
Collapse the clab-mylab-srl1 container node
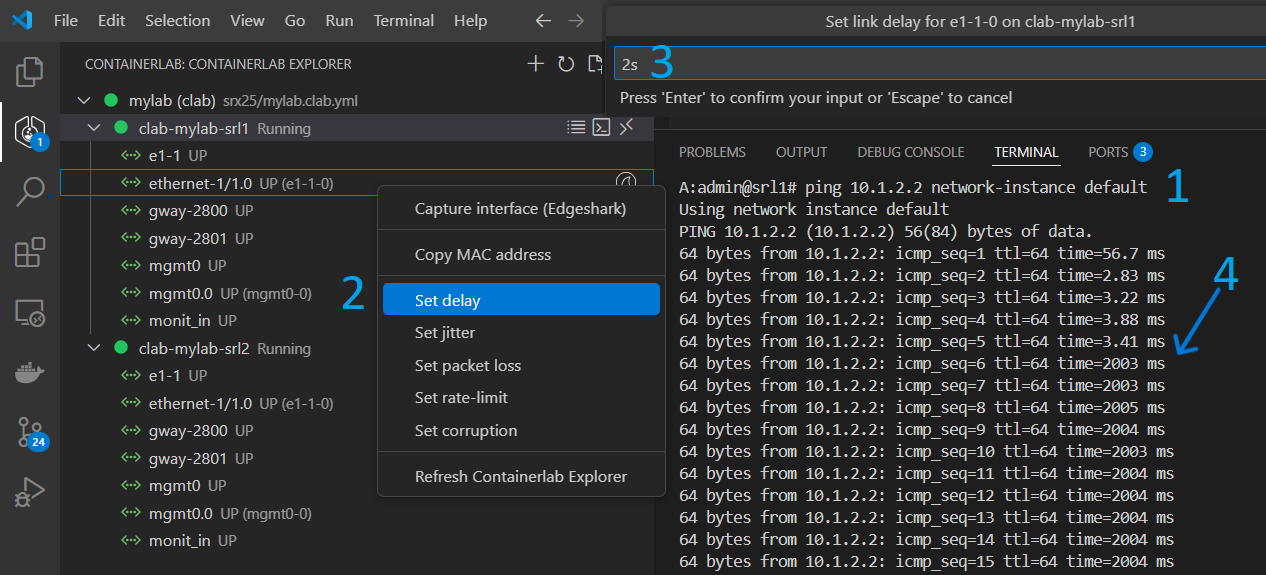coord(95,128)
